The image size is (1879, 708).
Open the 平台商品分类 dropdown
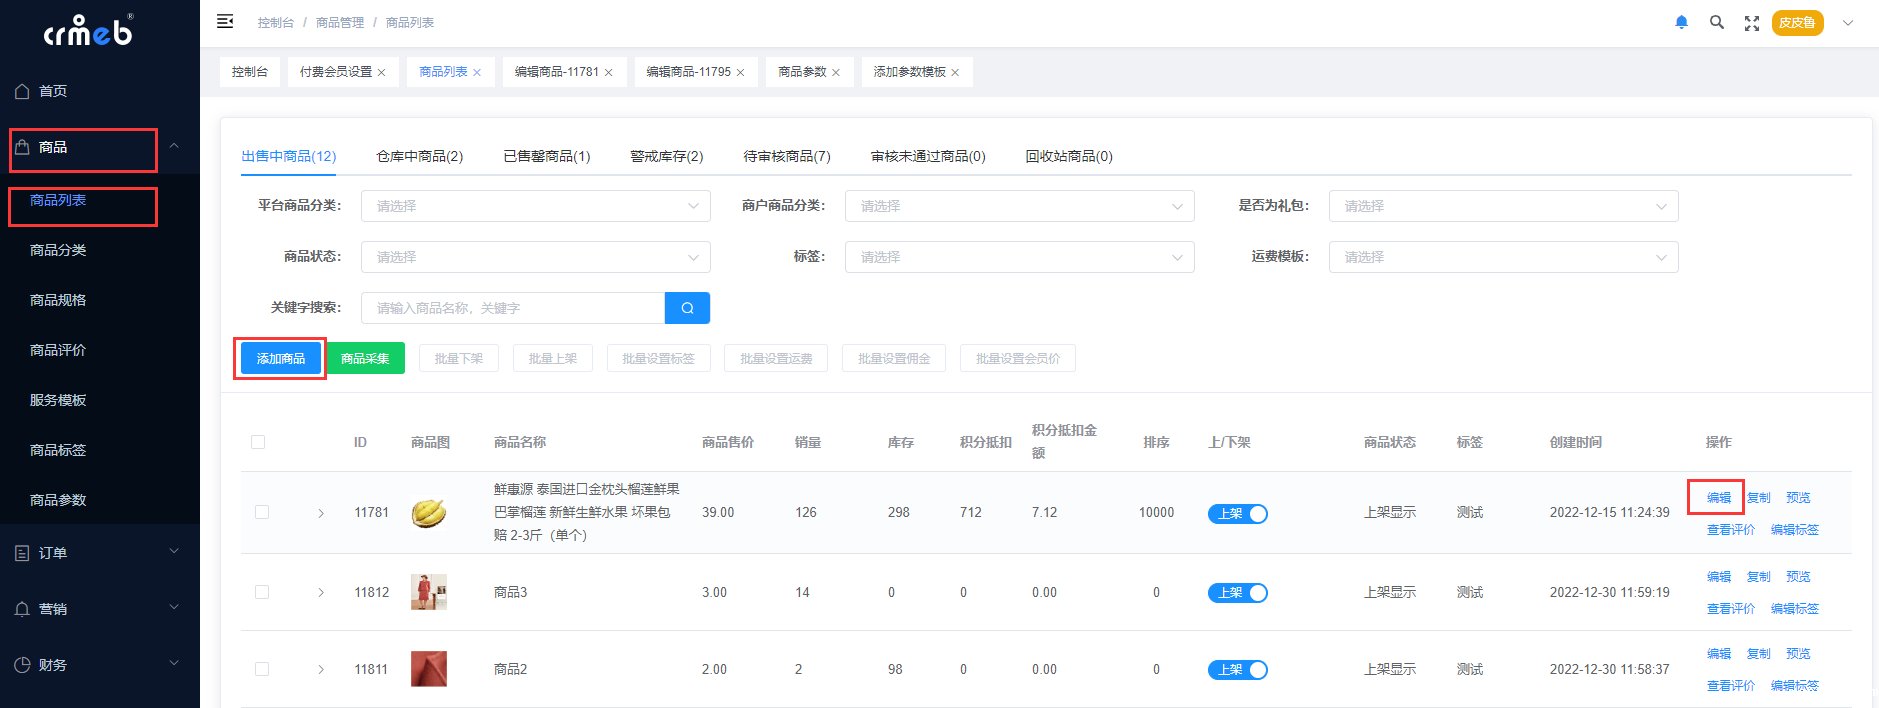click(x=535, y=206)
